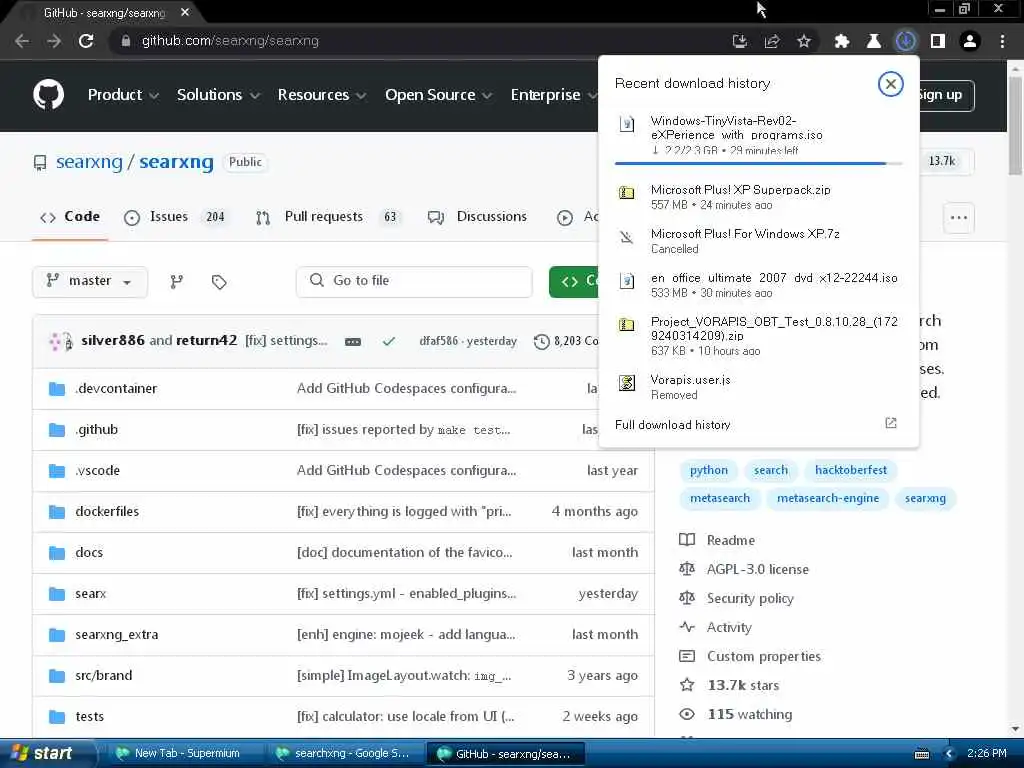Click the metasearch-engine topic tag

click(828, 498)
